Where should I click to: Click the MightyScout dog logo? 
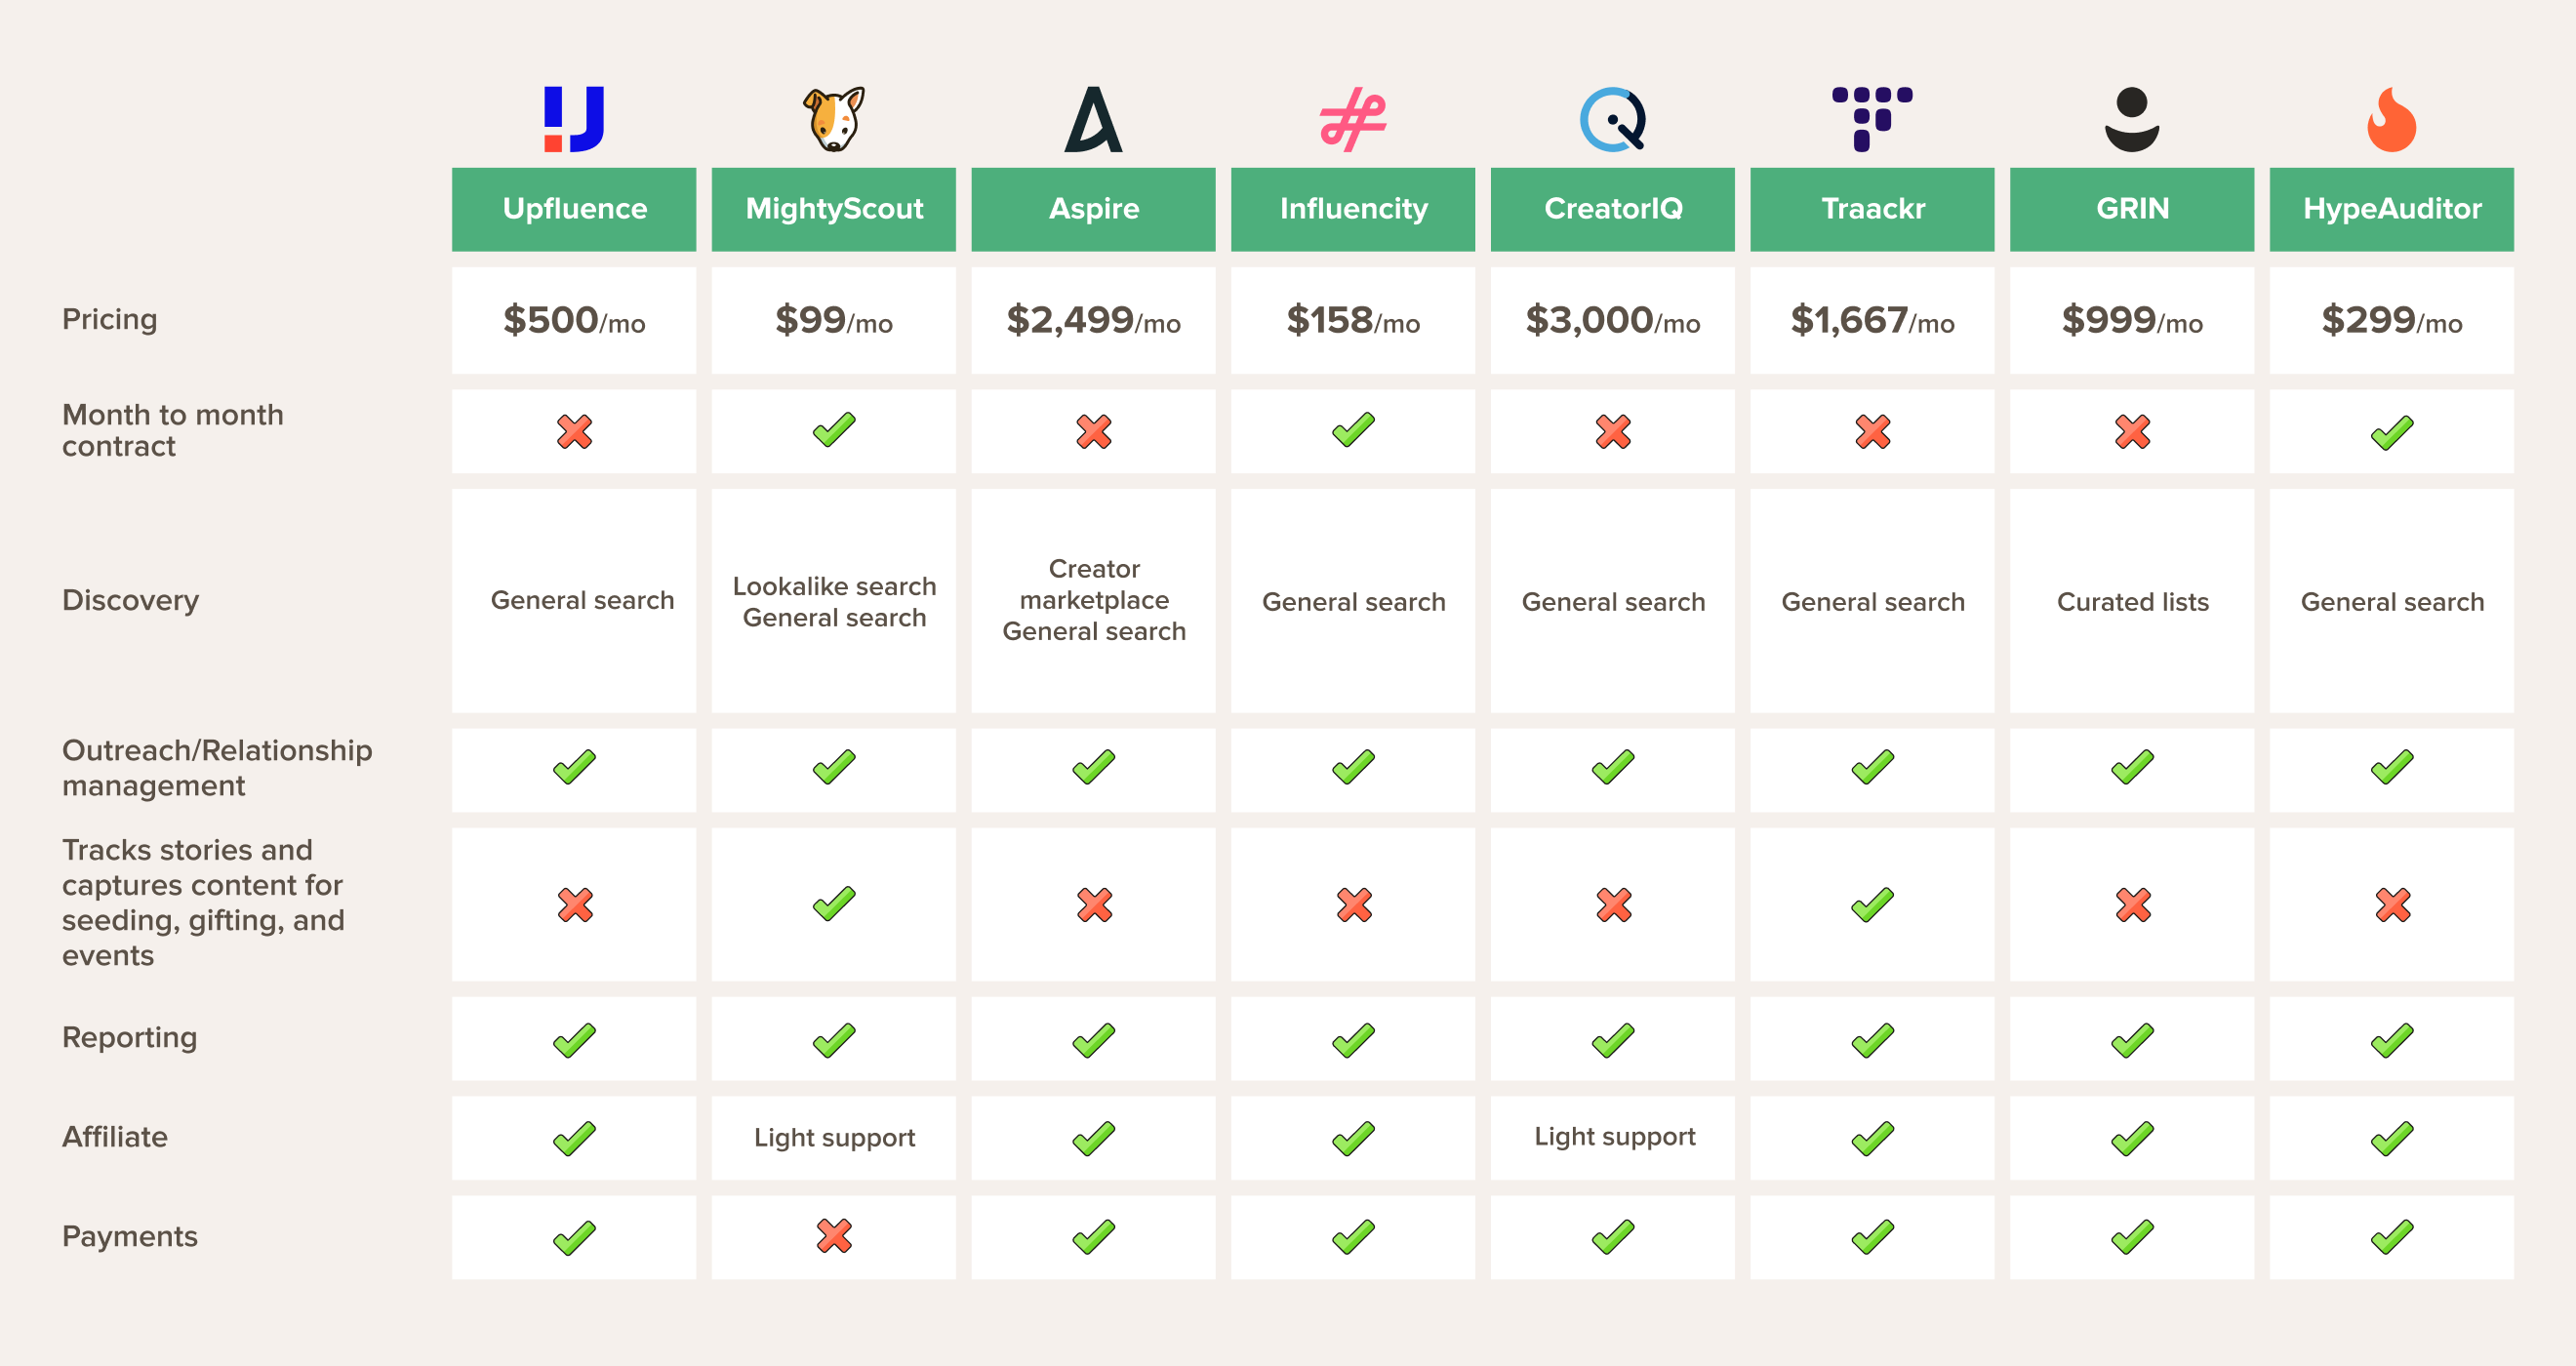[x=834, y=119]
